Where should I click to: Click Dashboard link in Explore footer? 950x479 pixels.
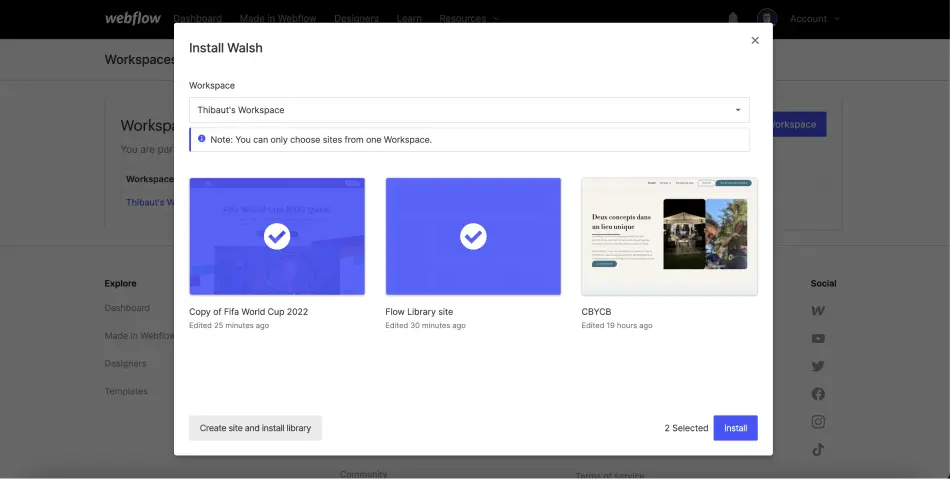pos(127,308)
